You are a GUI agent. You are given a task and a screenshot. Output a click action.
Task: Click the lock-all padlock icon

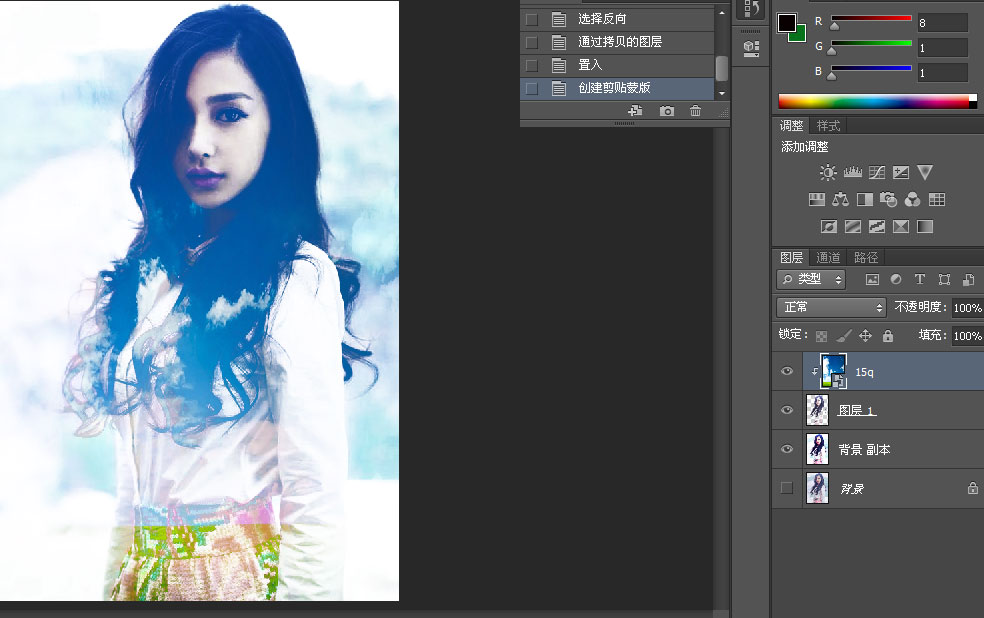(x=887, y=336)
